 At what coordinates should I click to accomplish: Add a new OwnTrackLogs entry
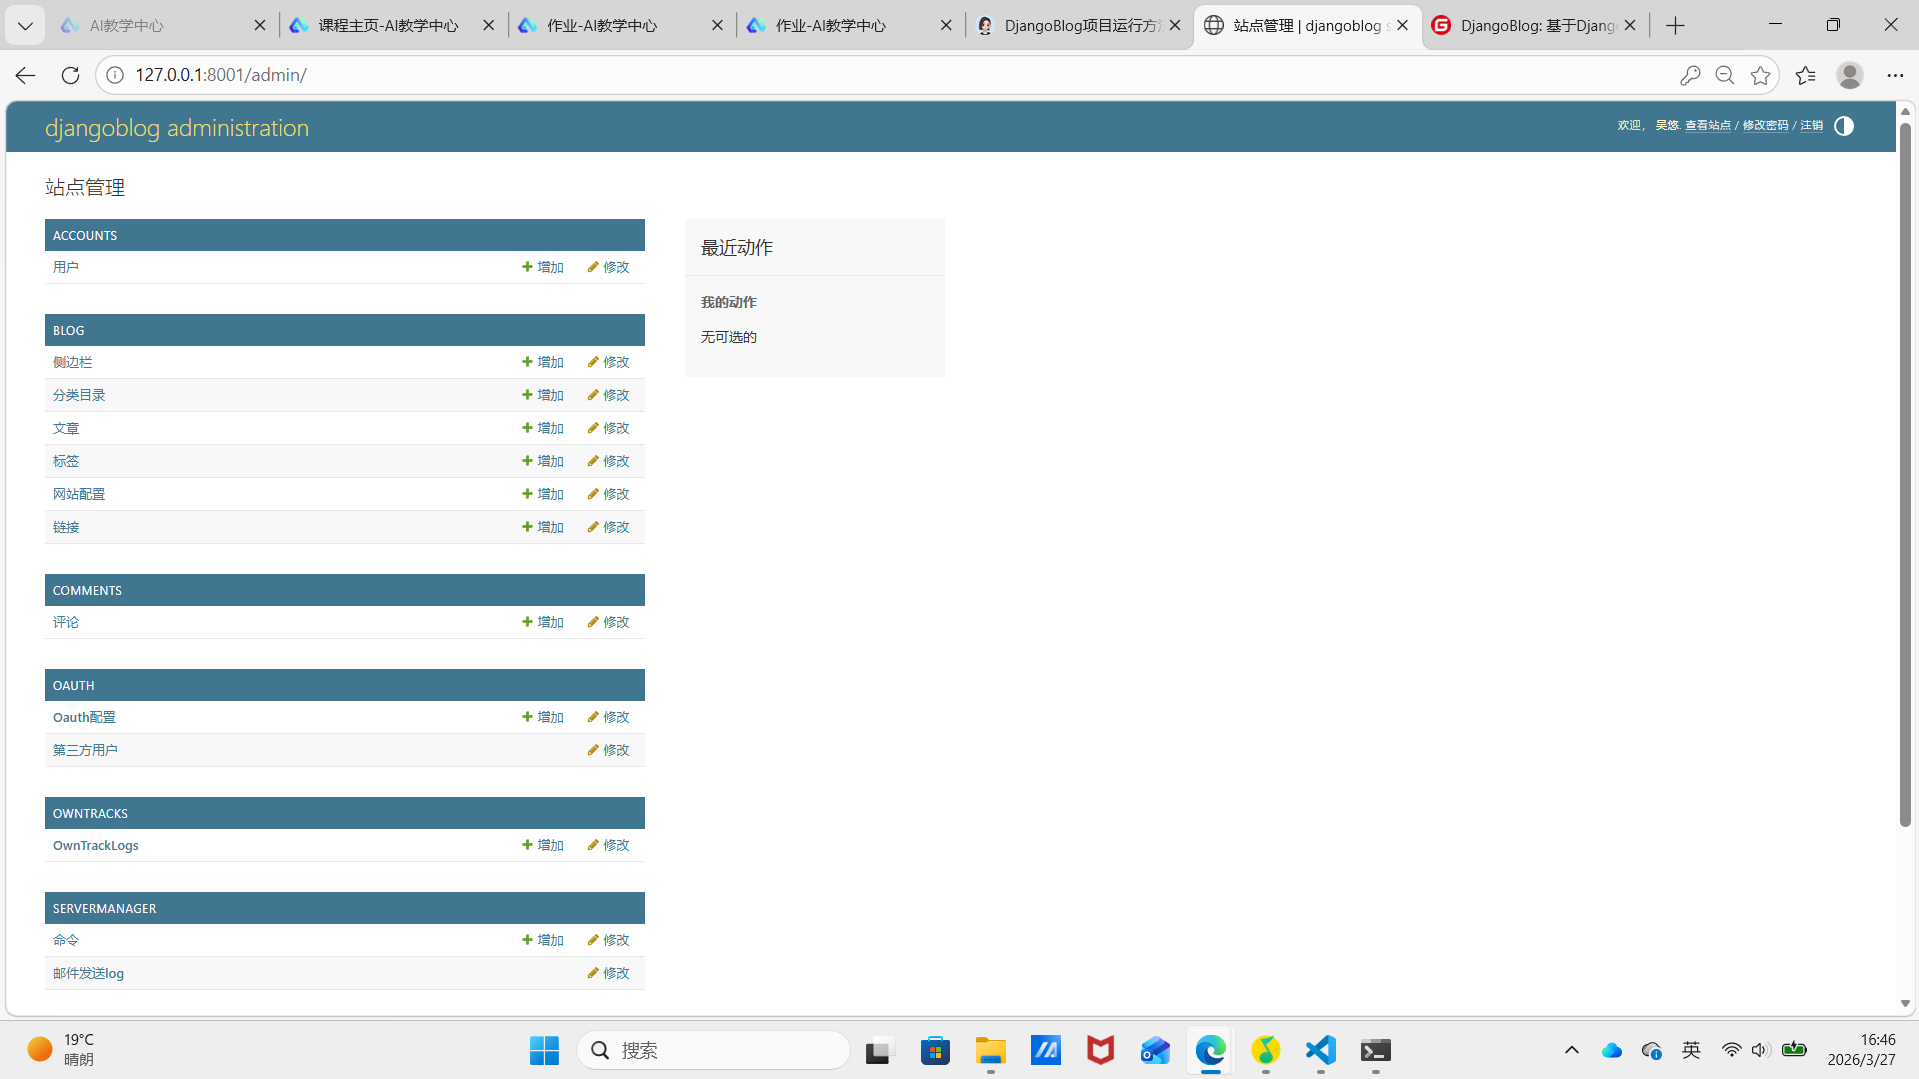[x=543, y=845]
